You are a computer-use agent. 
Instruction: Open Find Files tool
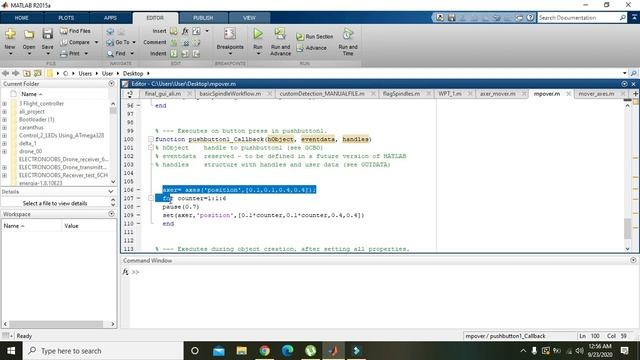76,31
